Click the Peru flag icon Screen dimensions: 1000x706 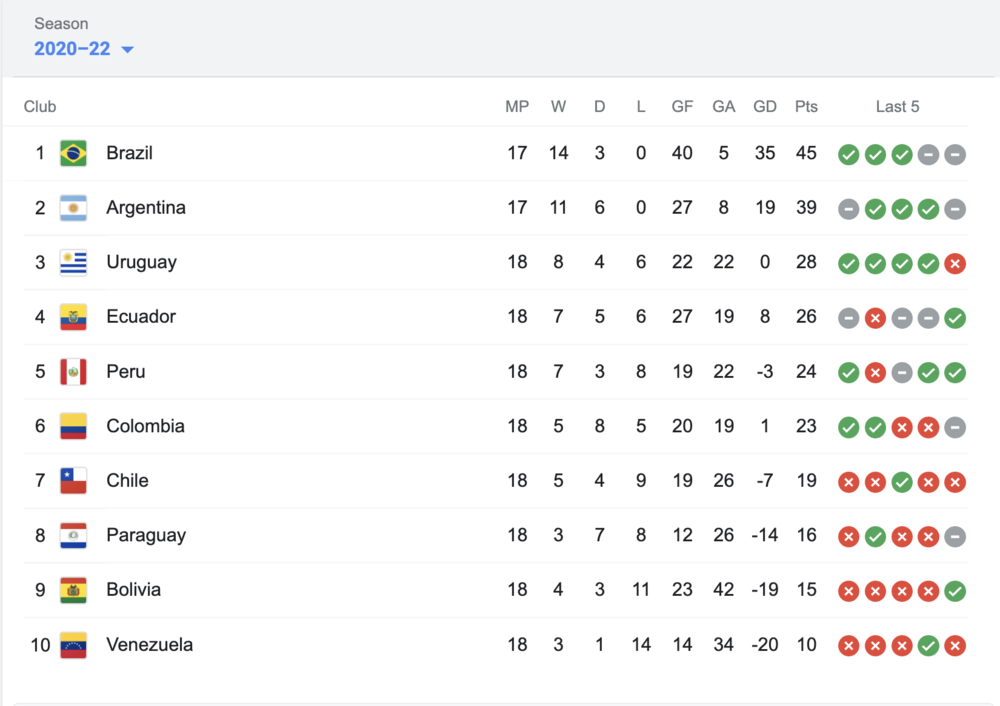click(73, 372)
